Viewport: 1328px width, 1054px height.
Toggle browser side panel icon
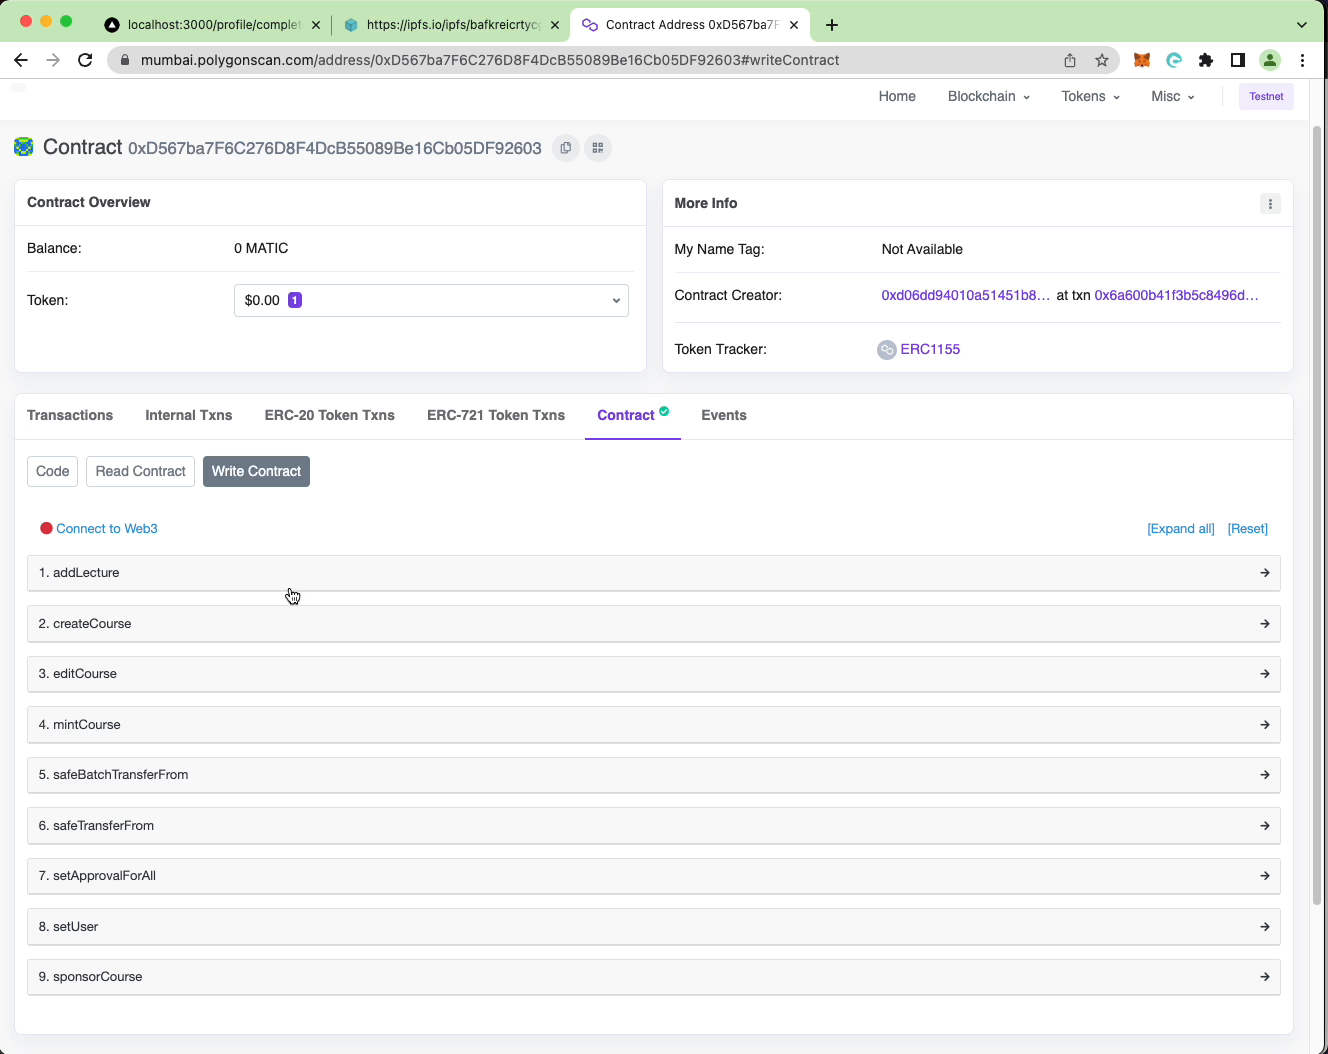[1238, 60]
